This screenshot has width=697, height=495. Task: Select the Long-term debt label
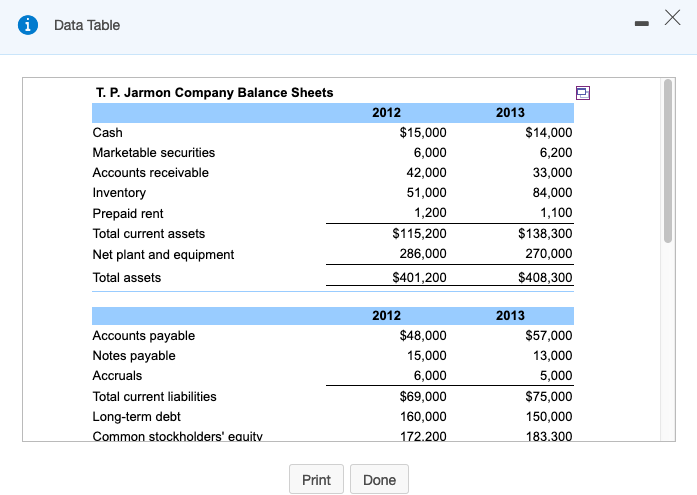(136, 416)
